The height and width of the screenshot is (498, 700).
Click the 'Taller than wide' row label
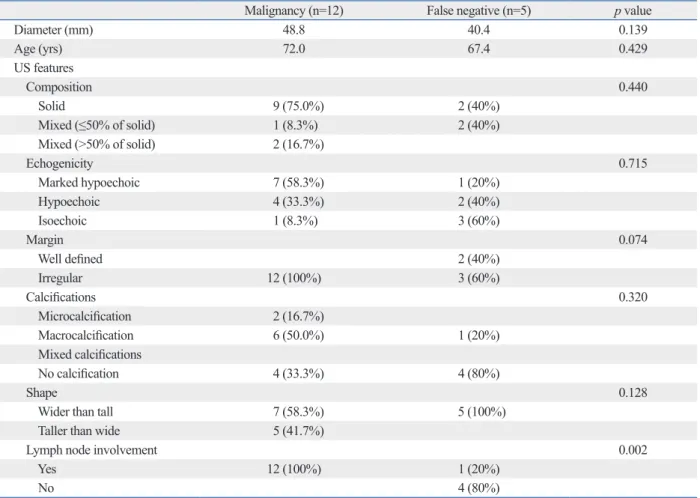click(79, 431)
